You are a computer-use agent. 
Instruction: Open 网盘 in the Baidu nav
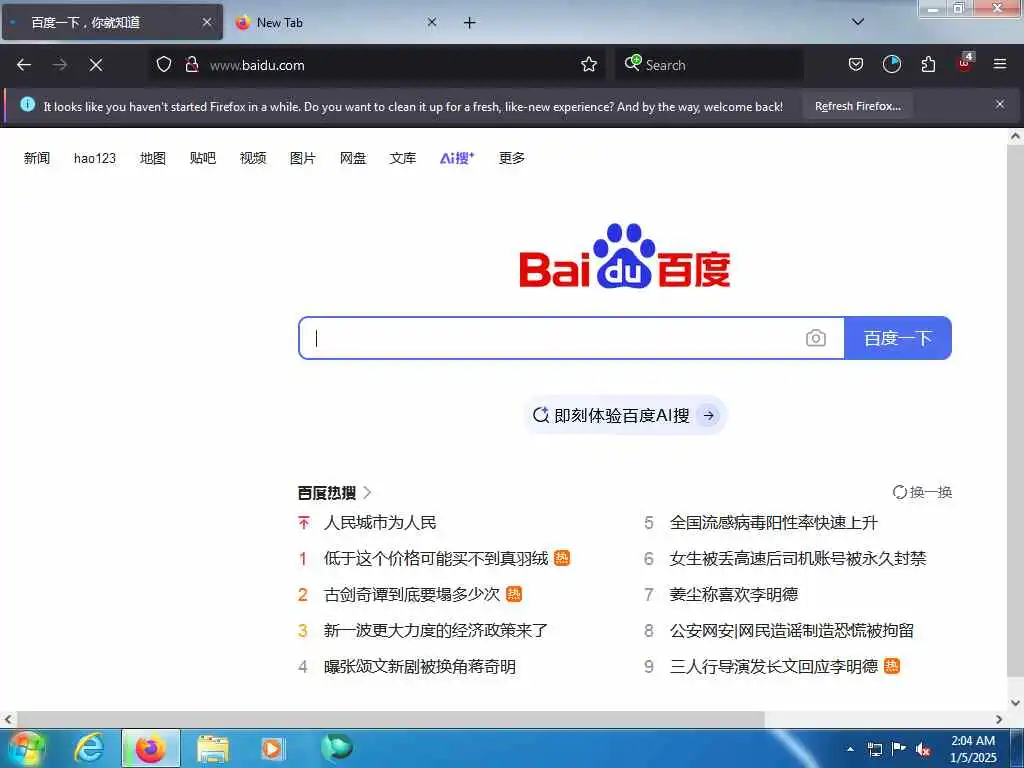tap(353, 158)
